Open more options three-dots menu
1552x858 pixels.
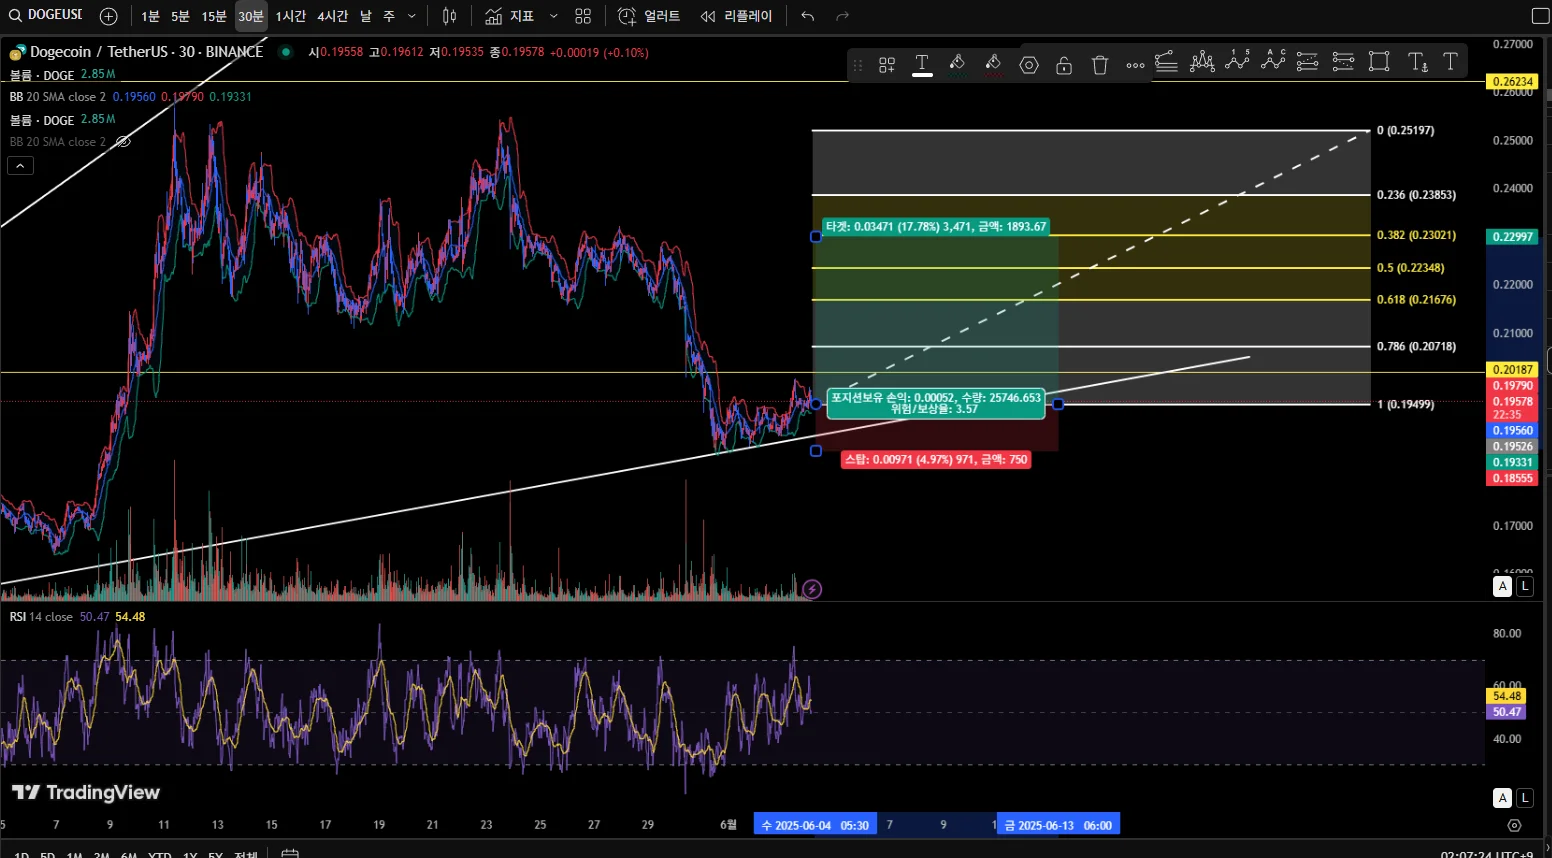[1135, 66]
